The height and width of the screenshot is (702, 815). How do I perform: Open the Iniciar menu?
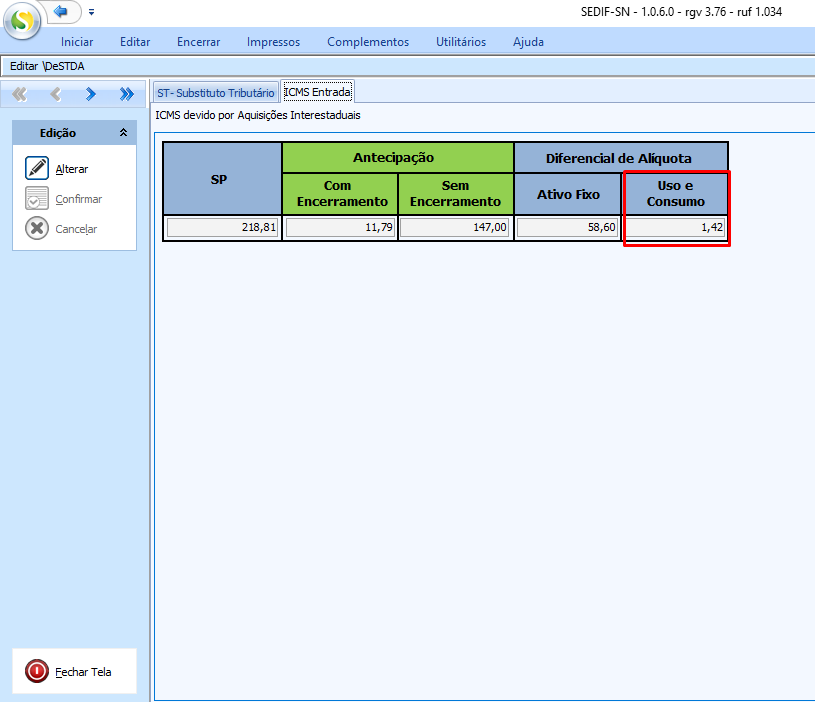click(77, 42)
